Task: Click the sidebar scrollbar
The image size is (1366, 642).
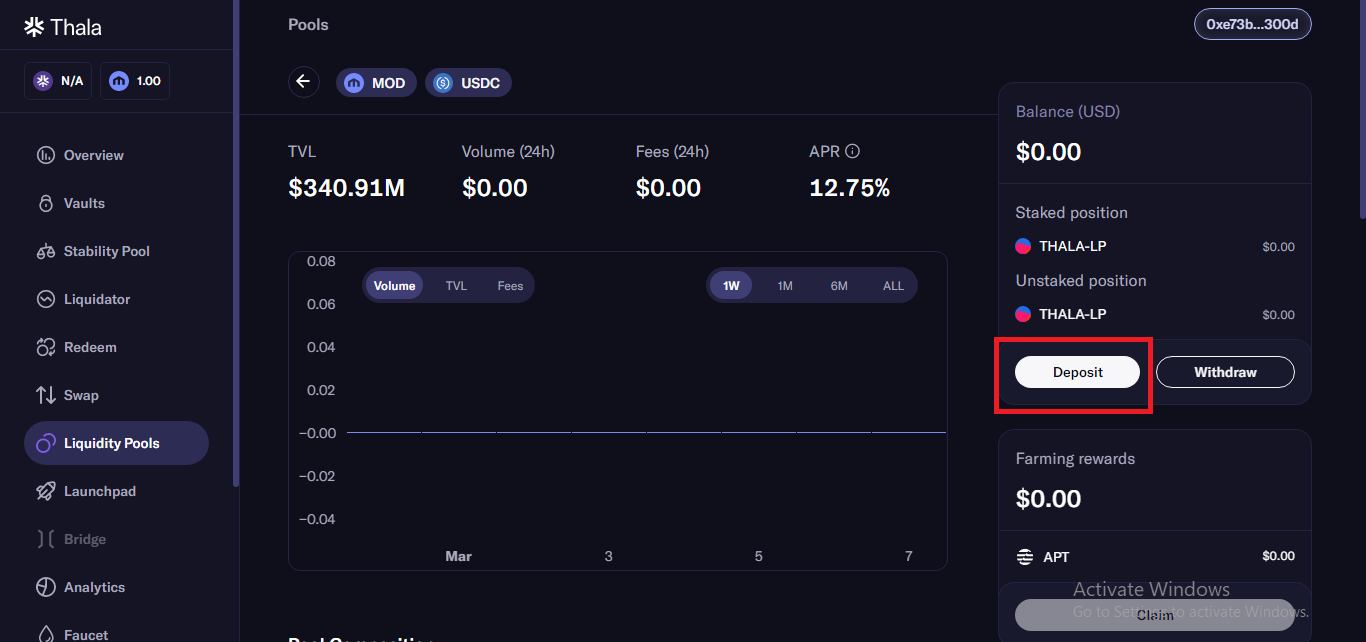Action: (x=236, y=243)
